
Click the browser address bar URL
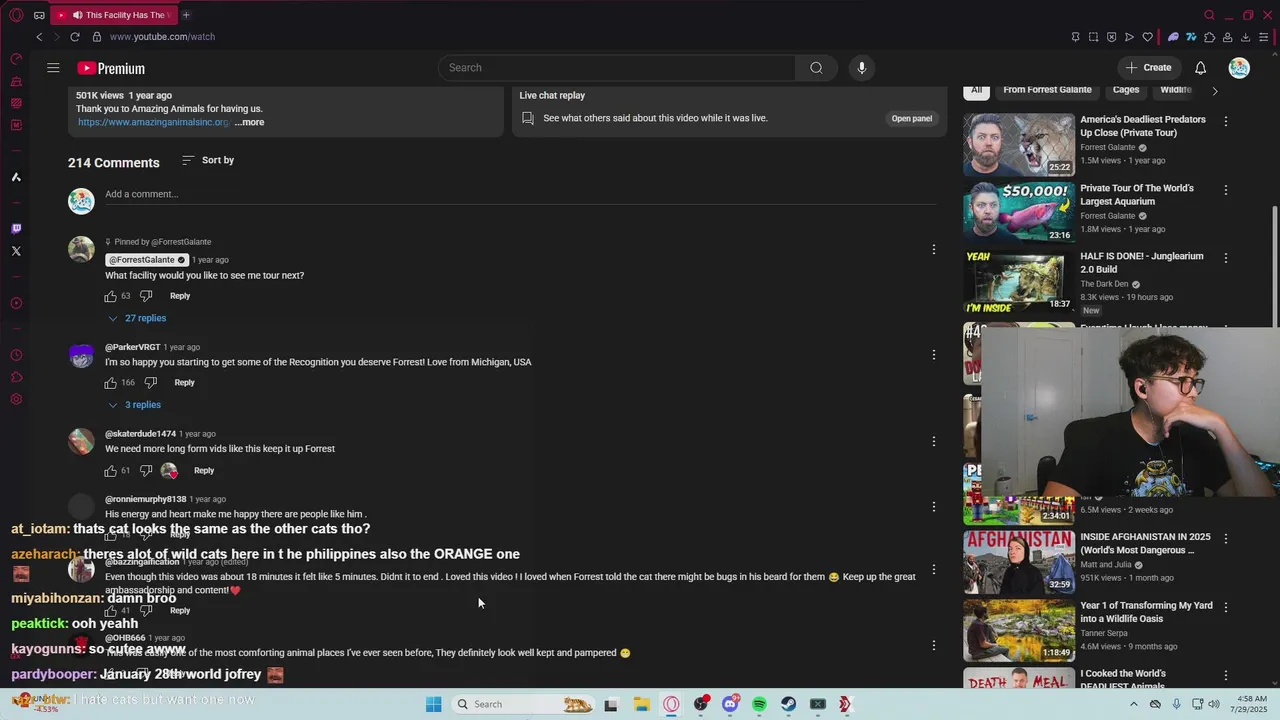162,37
